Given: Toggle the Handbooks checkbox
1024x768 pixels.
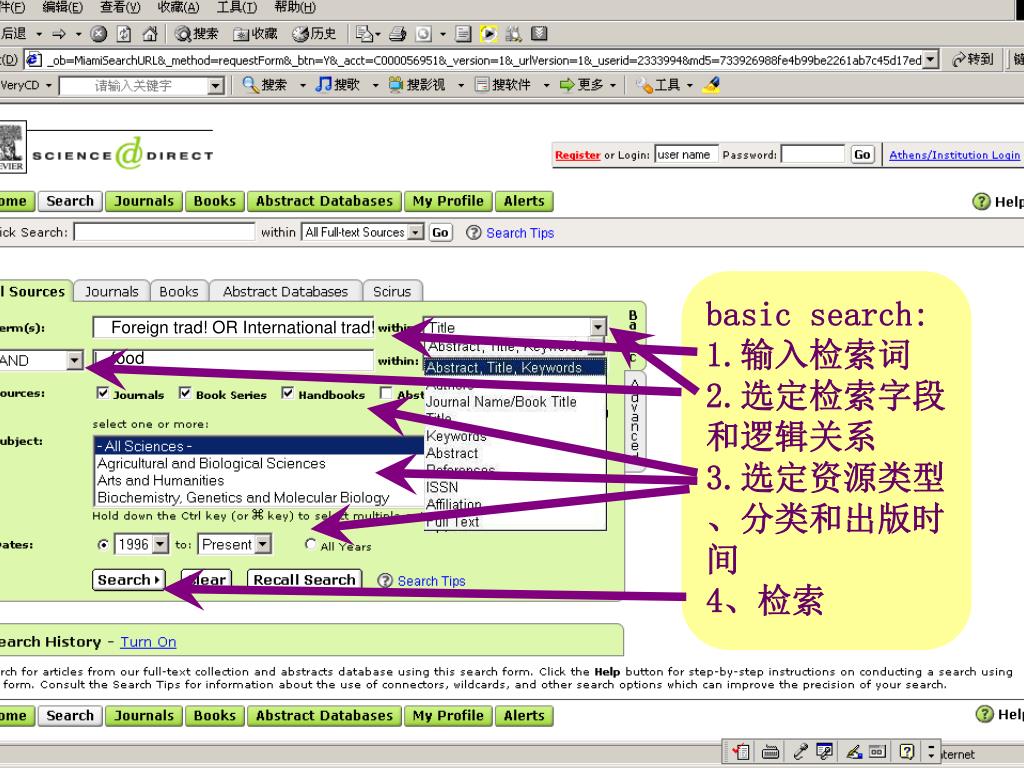Looking at the screenshot, I should 287,393.
